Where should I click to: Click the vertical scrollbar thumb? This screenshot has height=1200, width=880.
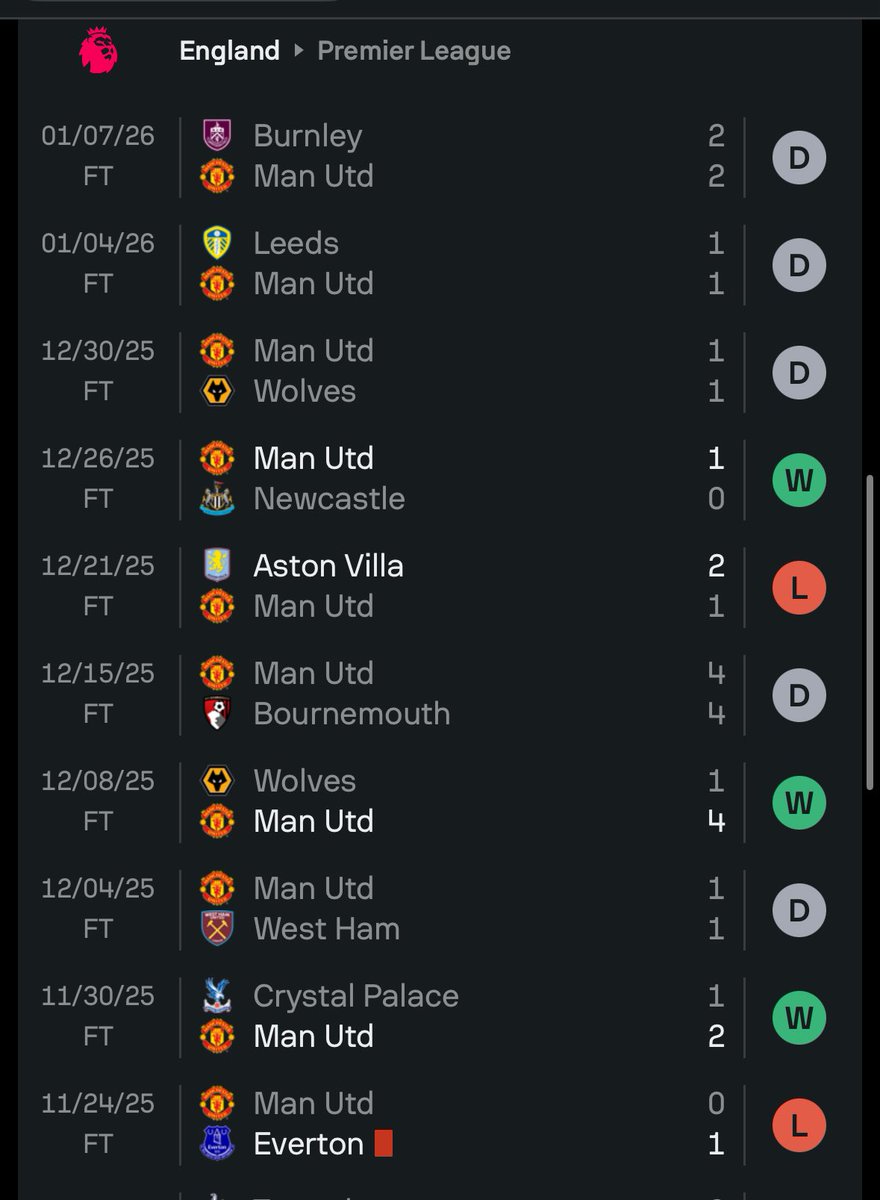coord(869,635)
